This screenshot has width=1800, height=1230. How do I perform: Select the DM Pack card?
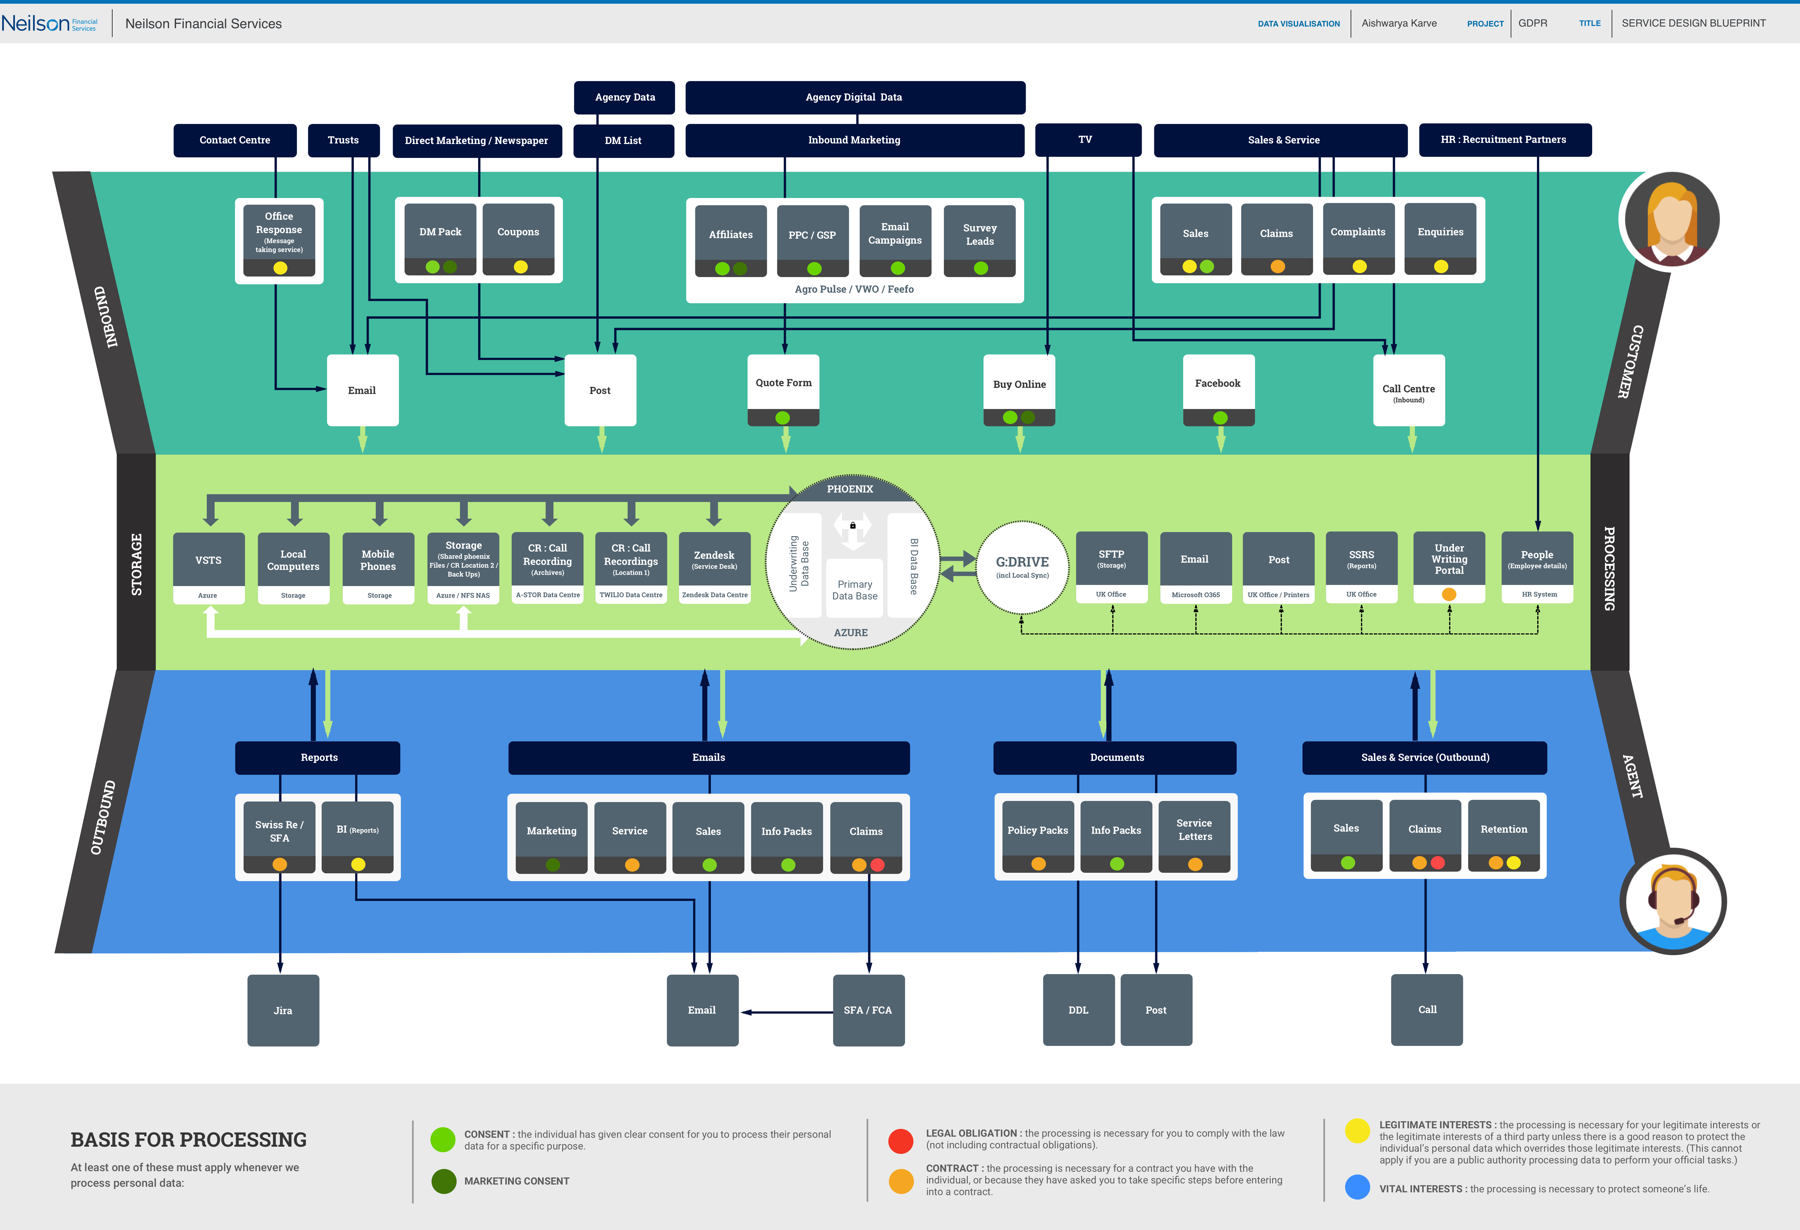click(441, 239)
